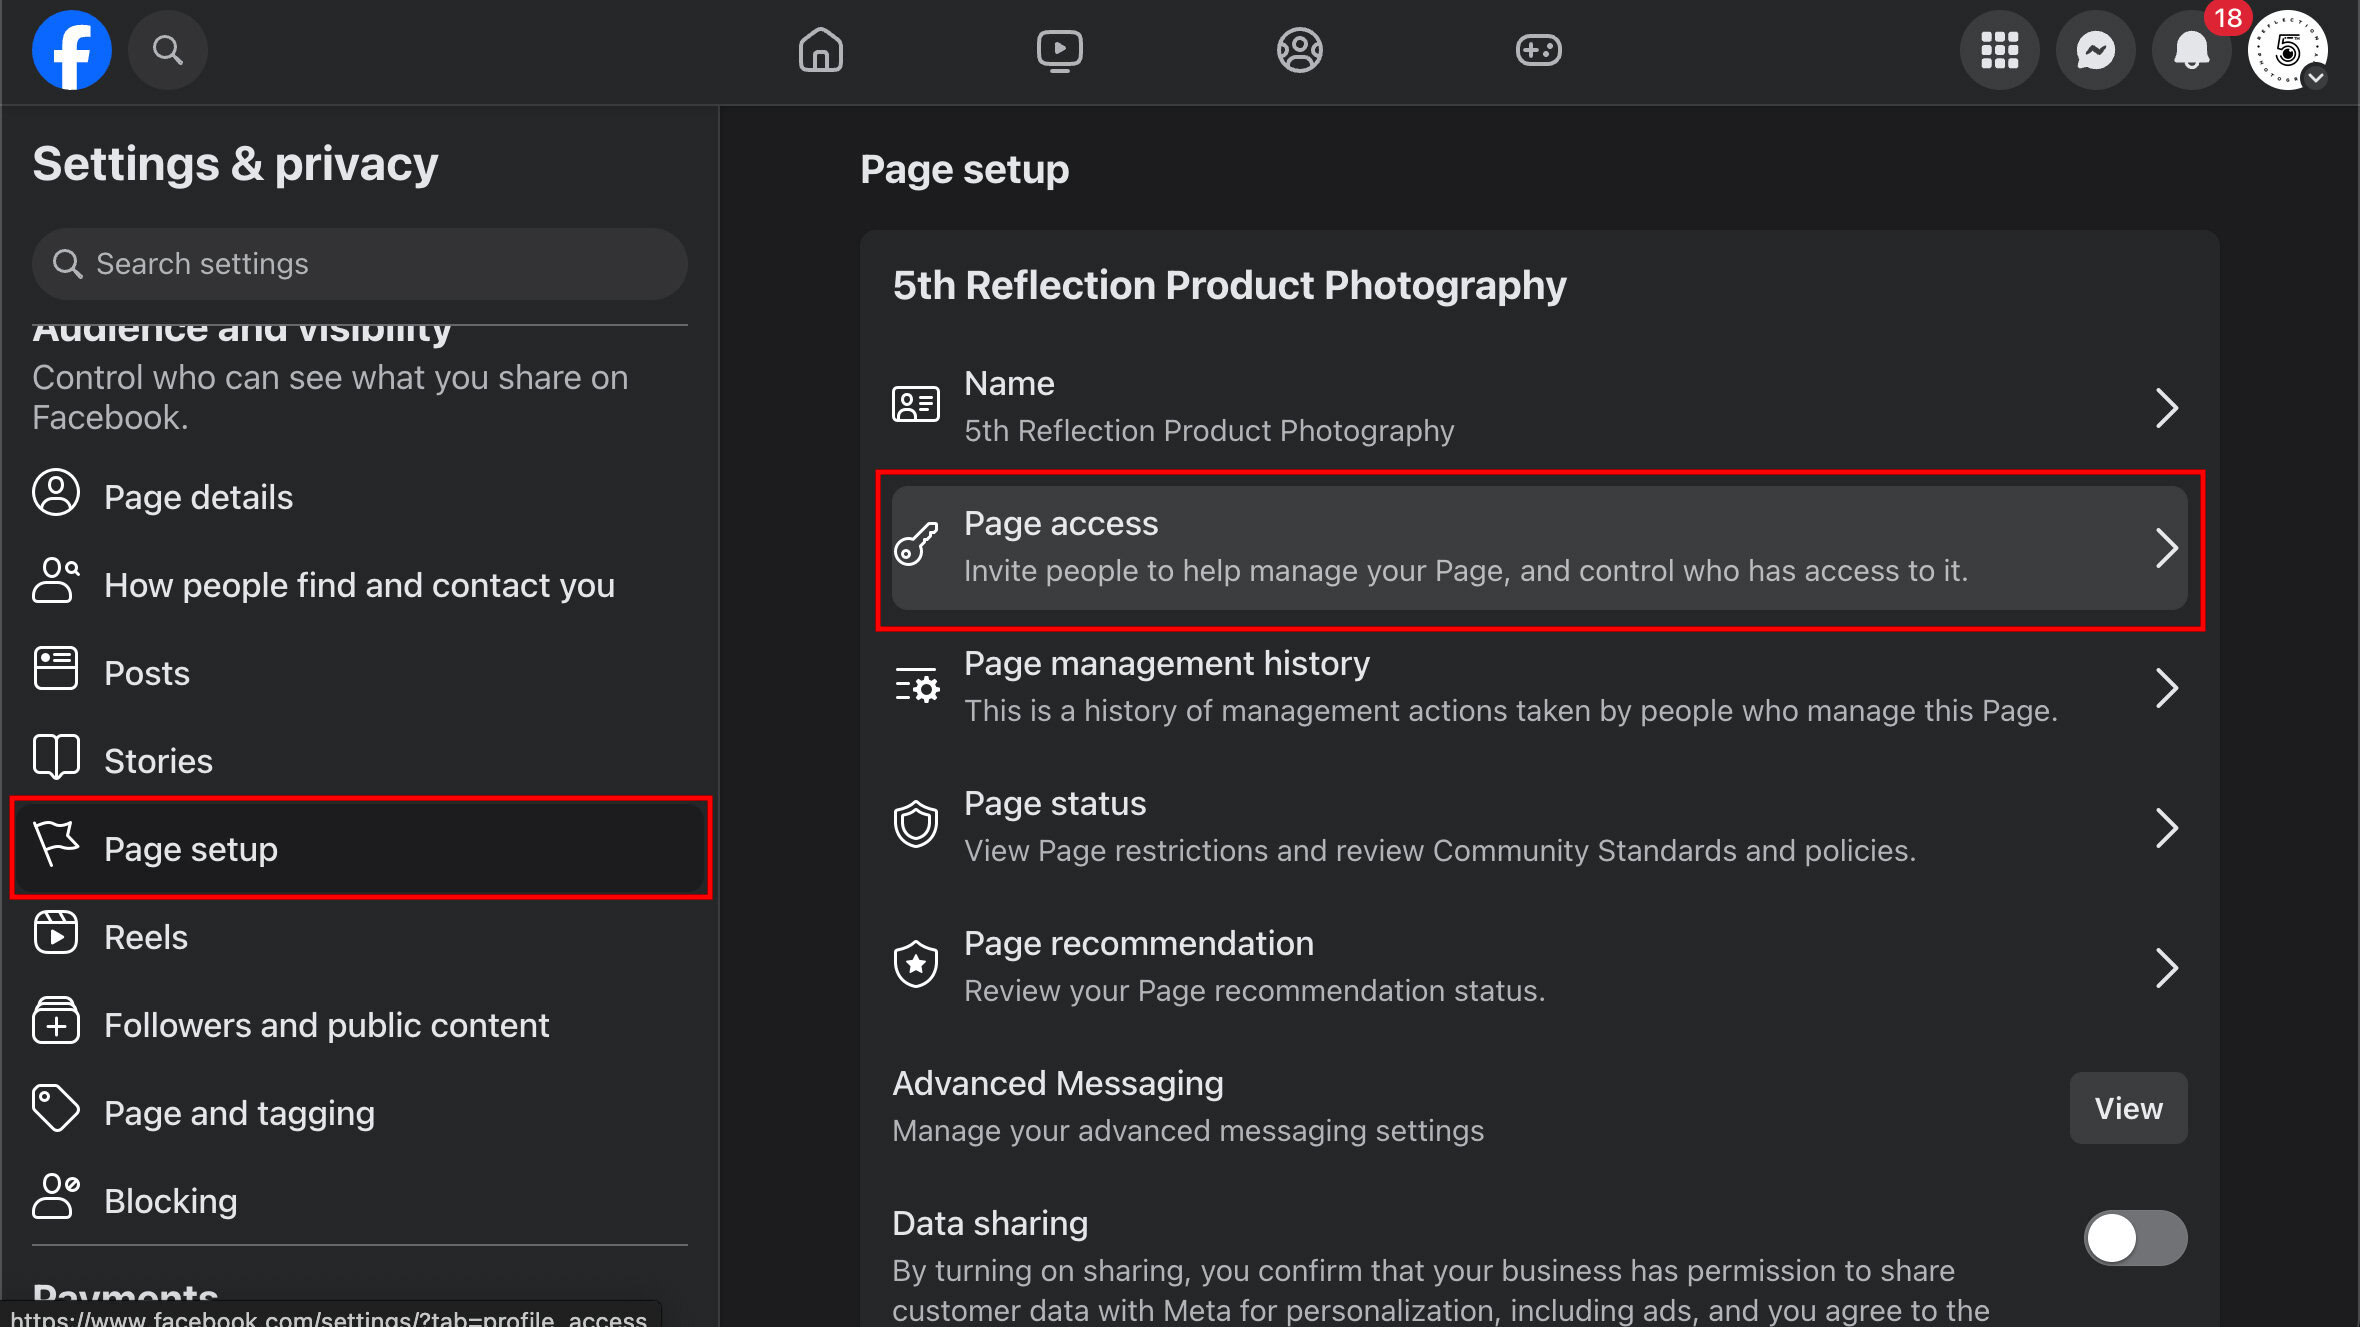Expand the Name row chevron
2360x1327 pixels.
[x=2166, y=408]
